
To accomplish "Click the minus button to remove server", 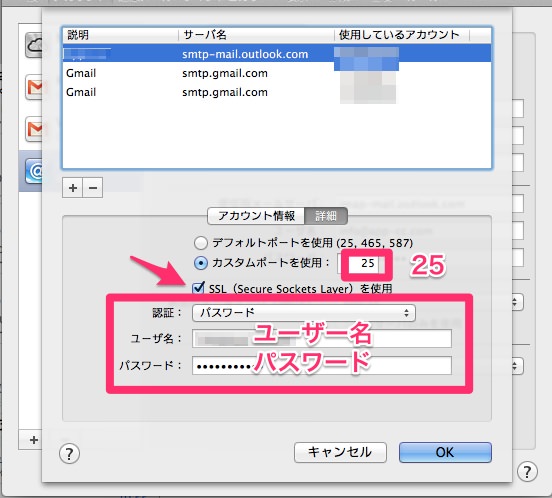I will click(93, 188).
